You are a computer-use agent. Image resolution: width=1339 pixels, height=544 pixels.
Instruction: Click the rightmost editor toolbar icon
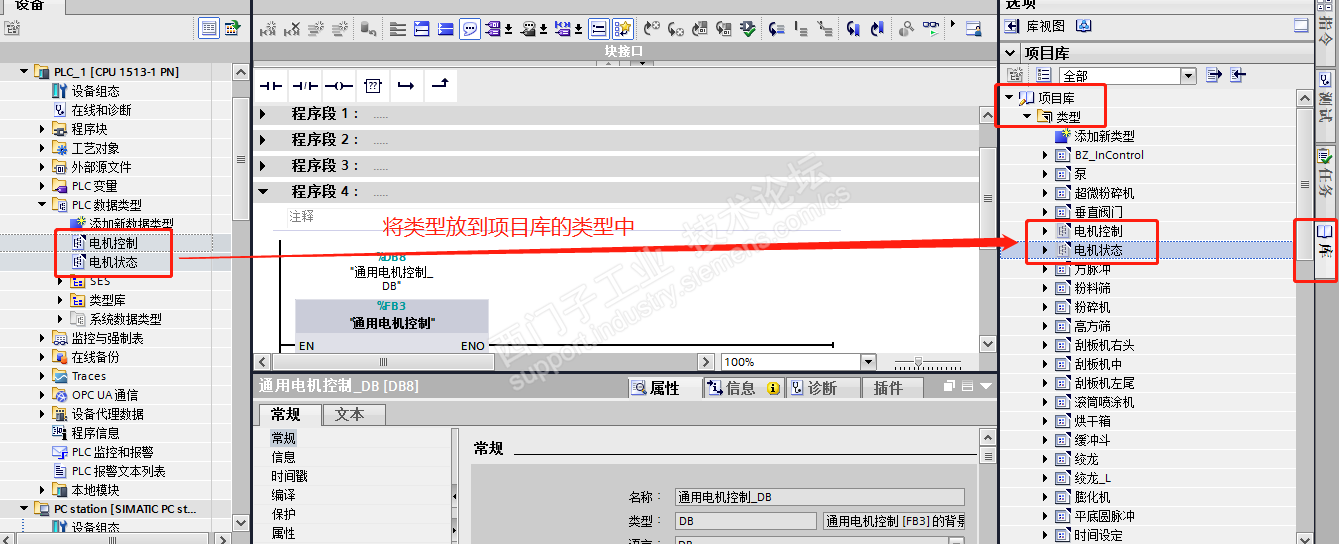(973, 29)
